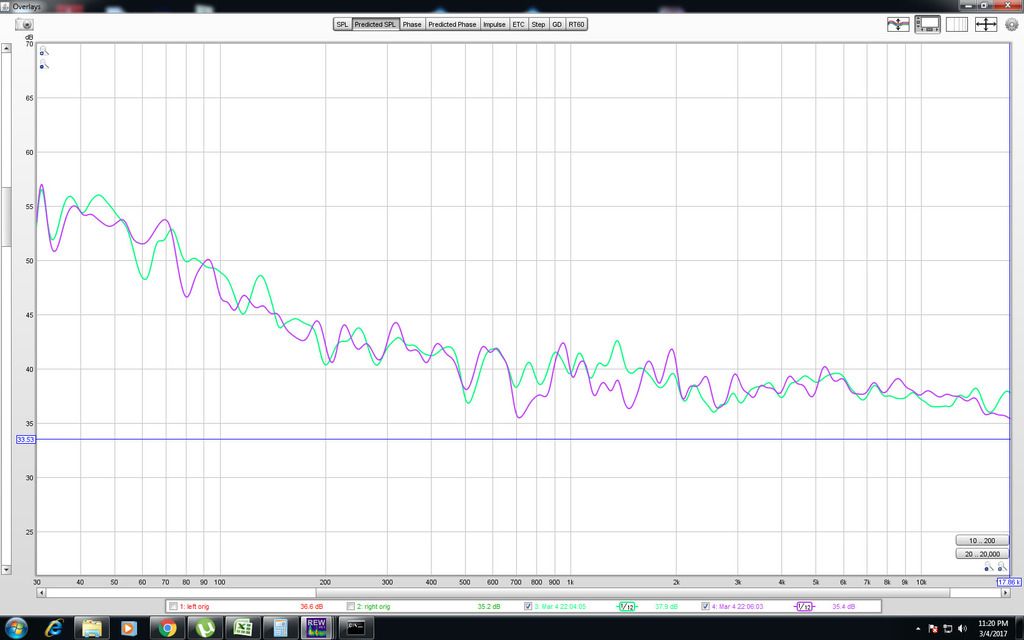Click the lower vertical zoom magnifier icon

click(44, 64)
